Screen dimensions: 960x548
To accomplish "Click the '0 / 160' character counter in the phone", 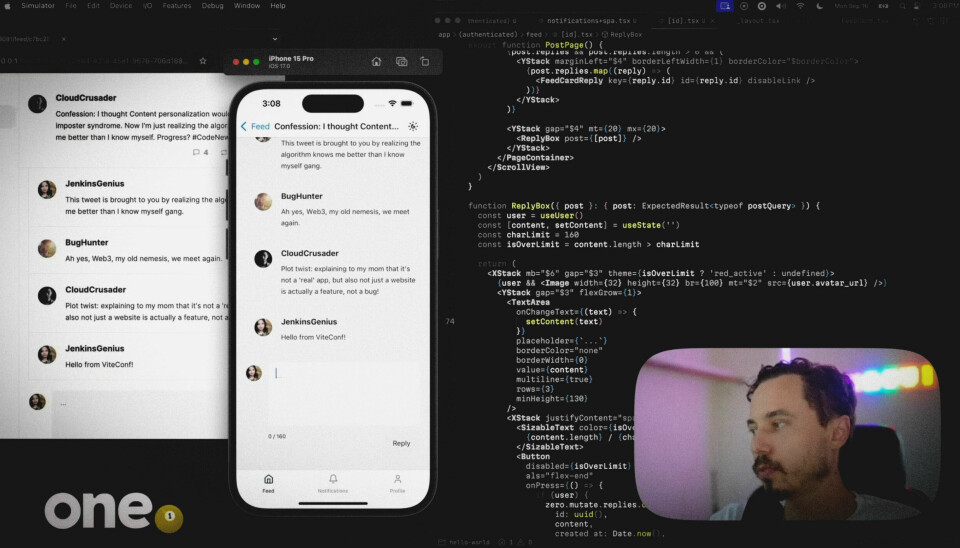I will tap(277, 436).
